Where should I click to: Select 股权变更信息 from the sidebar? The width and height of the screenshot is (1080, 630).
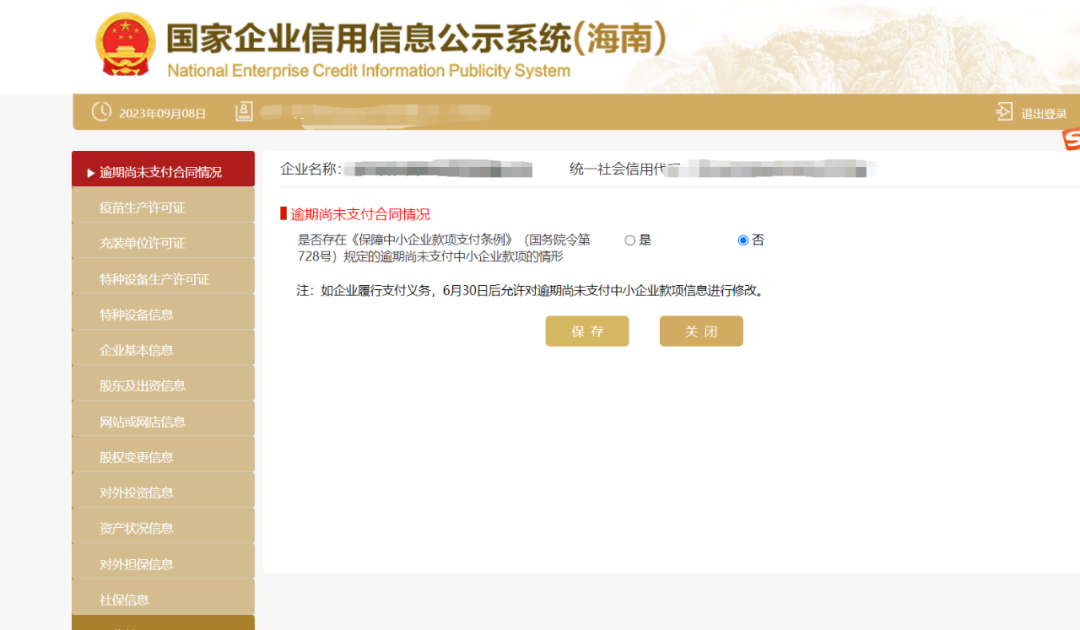click(x=136, y=457)
